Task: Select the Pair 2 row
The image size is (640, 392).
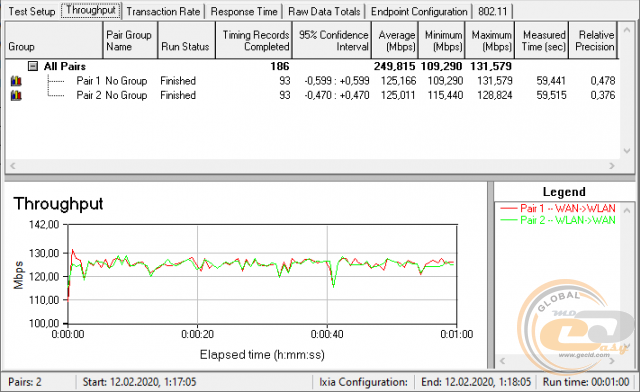Action: click(312, 96)
